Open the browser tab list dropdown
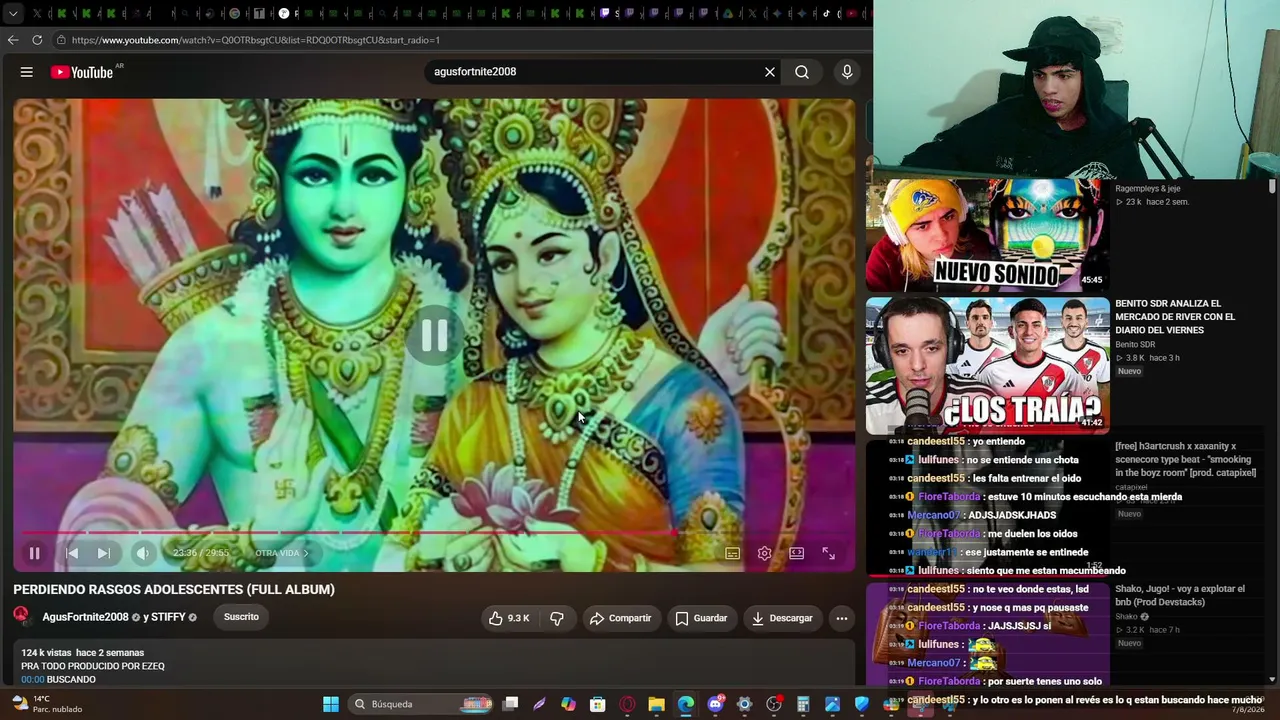The width and height of the screenshot is (1280, 720). tap(11, 13)
